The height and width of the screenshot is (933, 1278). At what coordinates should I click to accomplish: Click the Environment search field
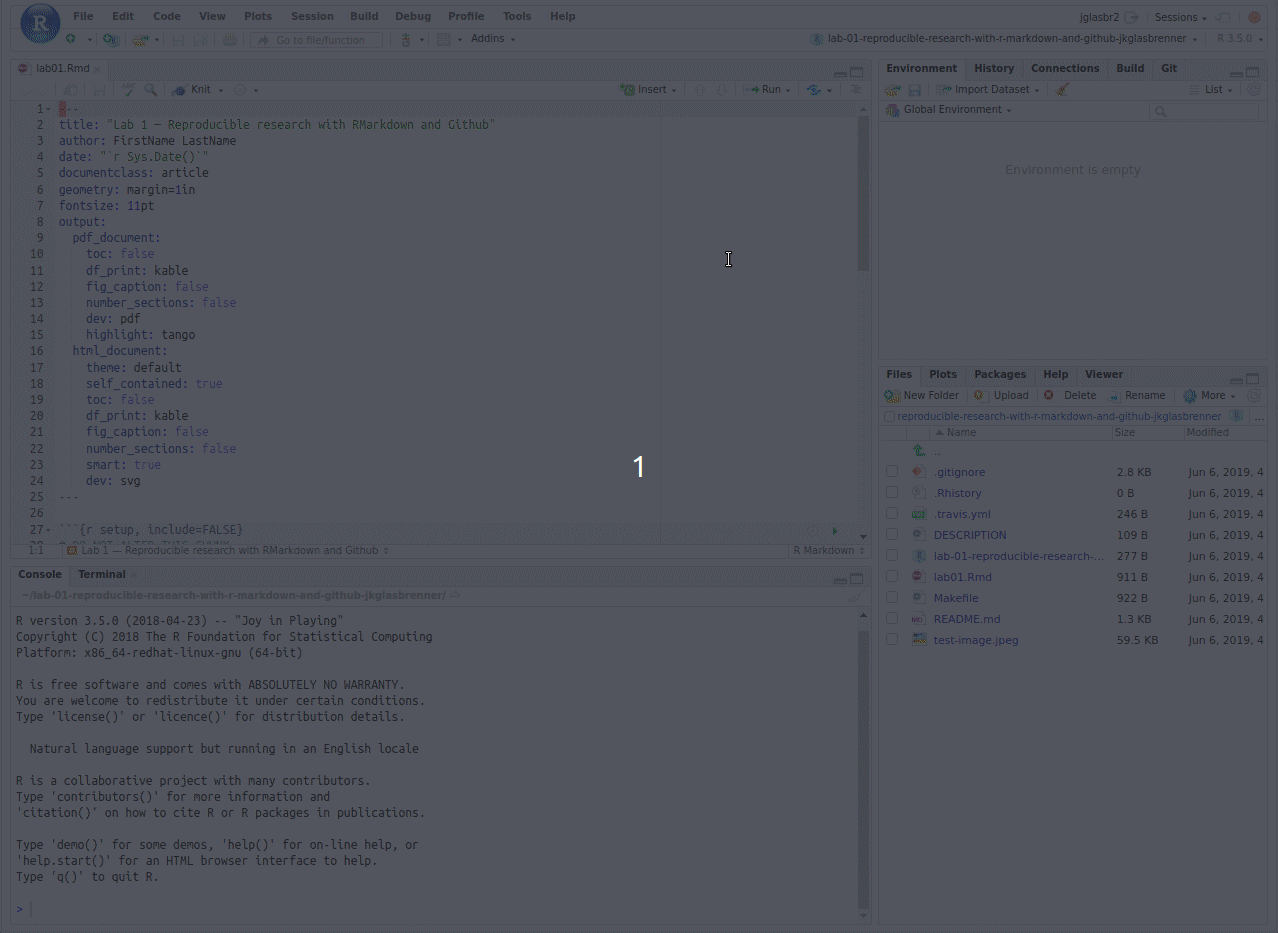[1204, 111]
